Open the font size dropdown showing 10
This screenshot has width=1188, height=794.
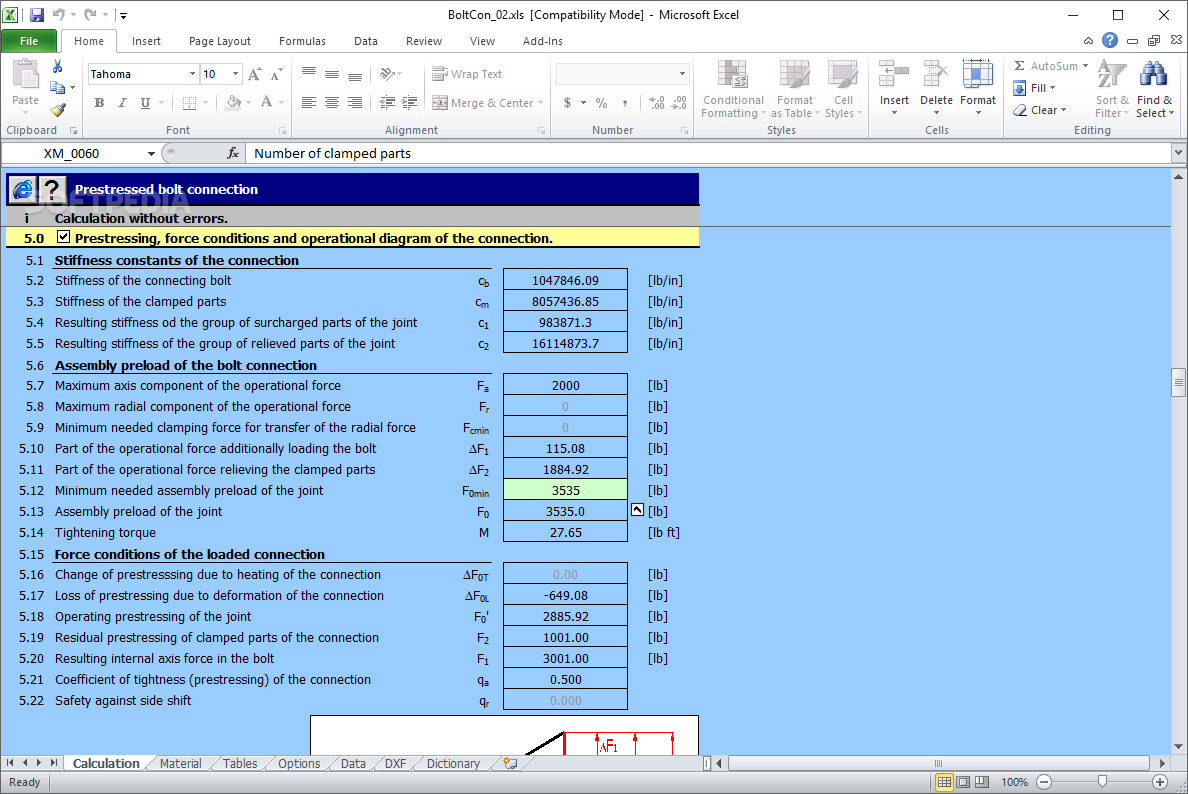click(x=236, y=73)
